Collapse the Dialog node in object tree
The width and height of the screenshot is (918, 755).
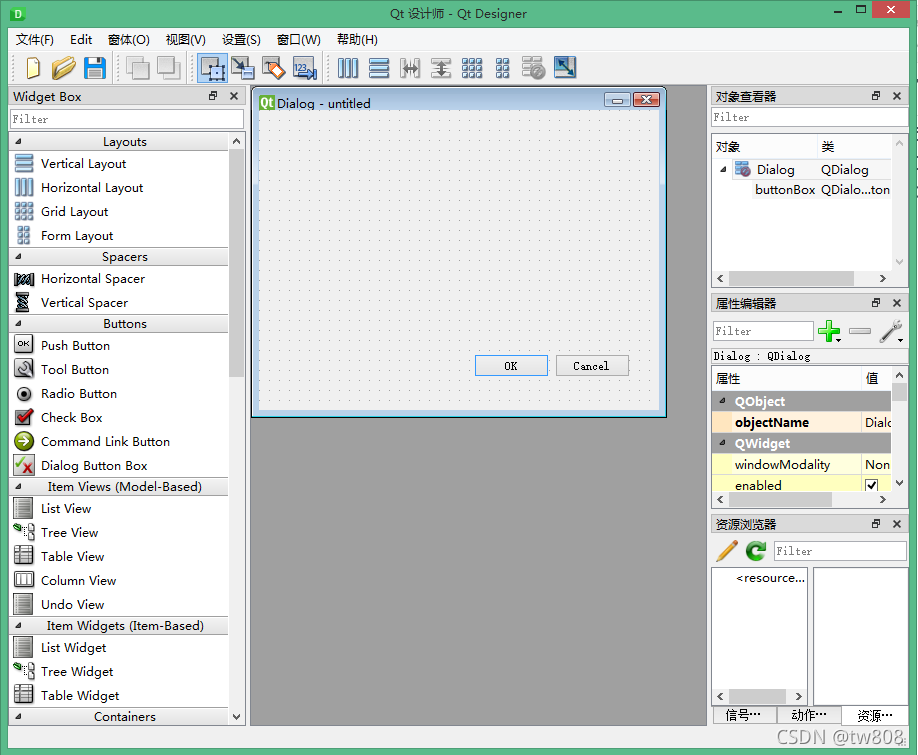[x=723, y=170]
